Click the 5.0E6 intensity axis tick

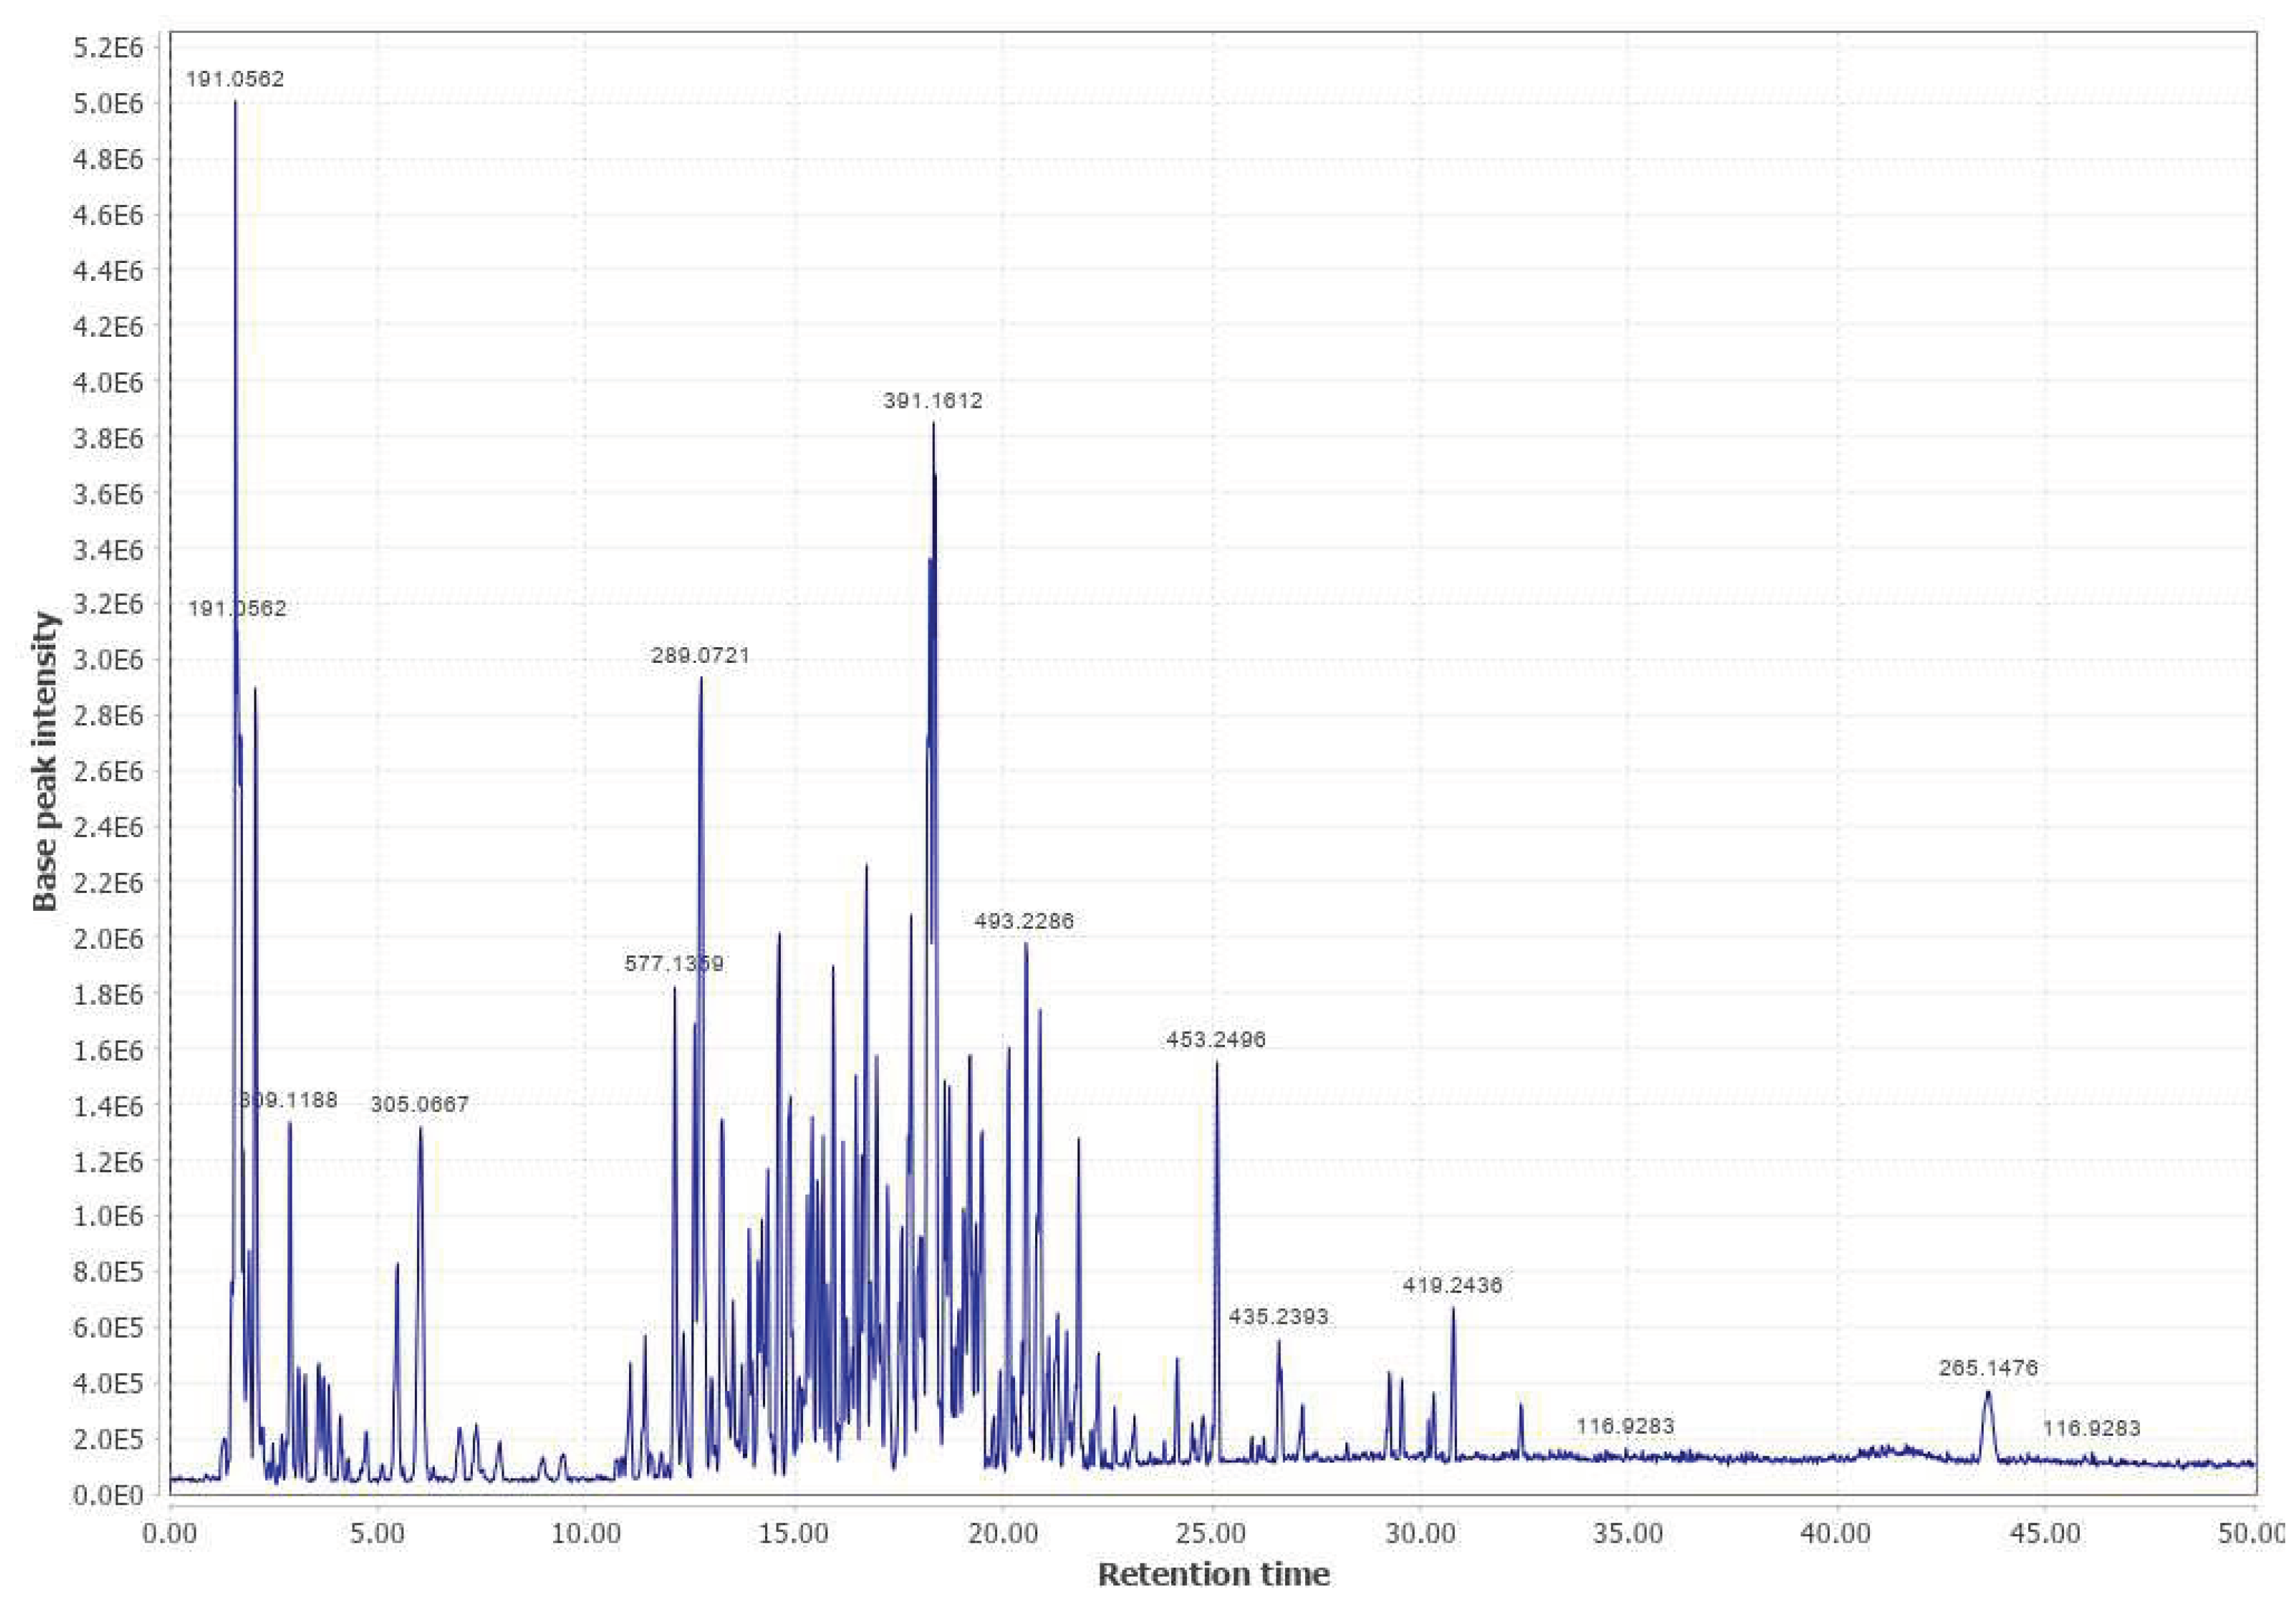pyautogui.click(x=110, y=102)
